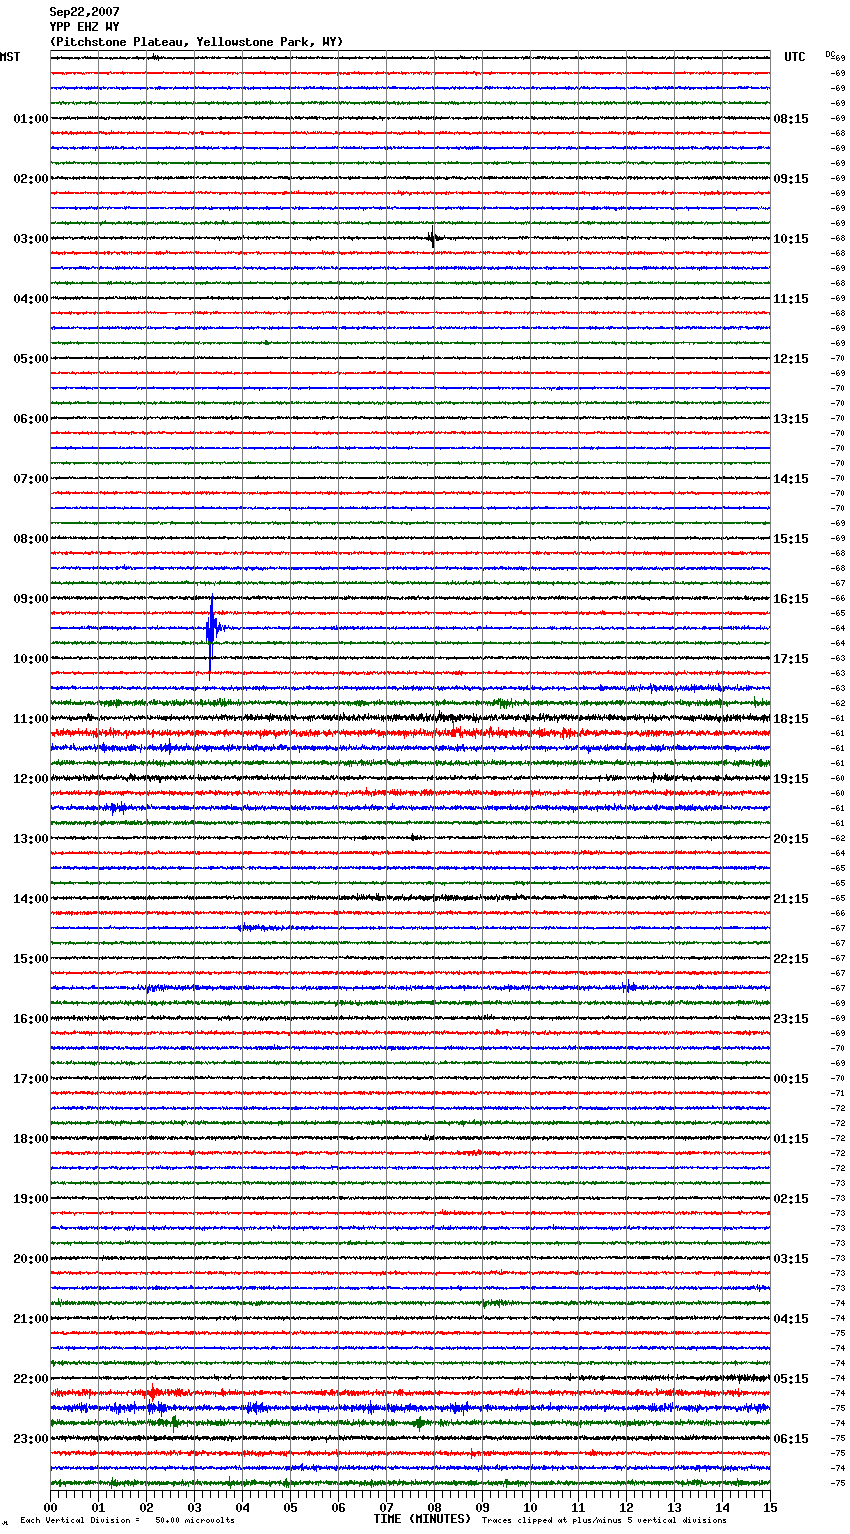Click the Pitchstone Plateau location title

(x=196, y=42)
